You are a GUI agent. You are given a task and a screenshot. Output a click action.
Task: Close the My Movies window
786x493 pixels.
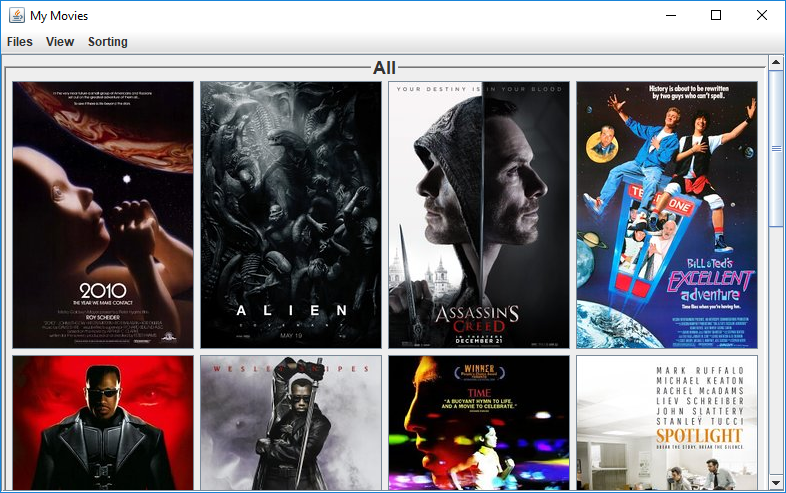pos(761,16)
